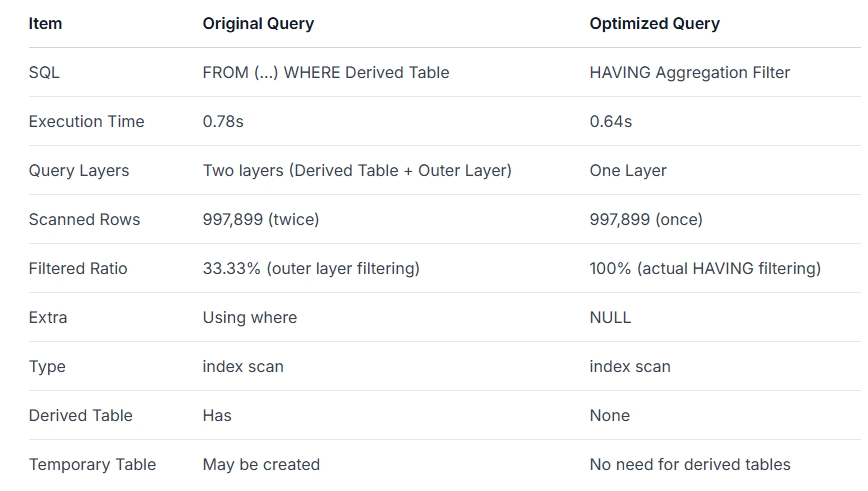Click the "NULL" value in Extra row
Viewport: 868px width, 491px height.
coord(610,317)
